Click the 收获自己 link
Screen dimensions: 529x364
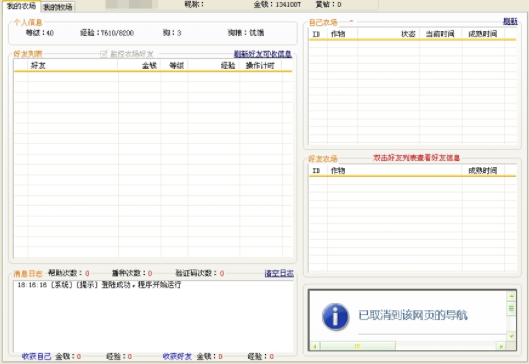(36, 356)
